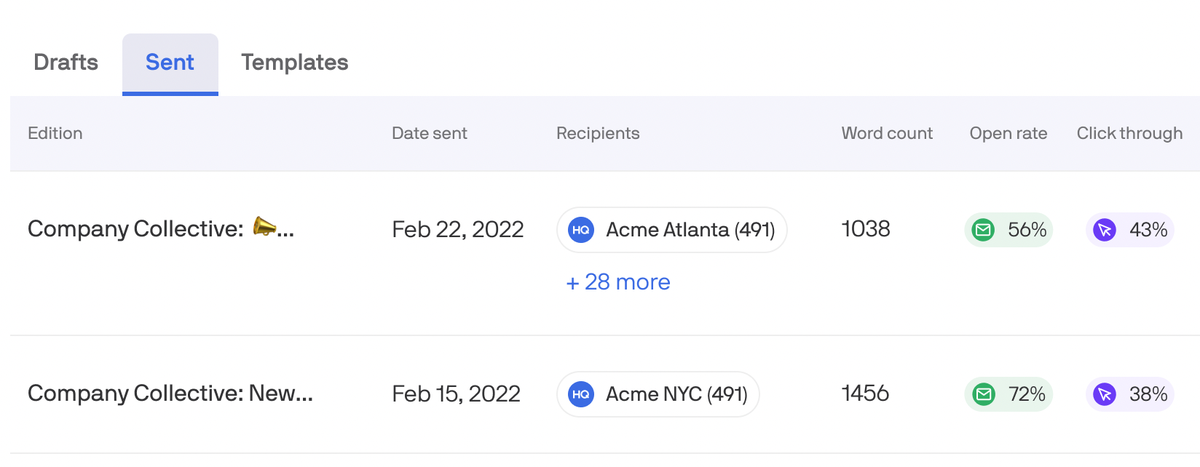Switch to the Drafts tab

click(66, 62)
